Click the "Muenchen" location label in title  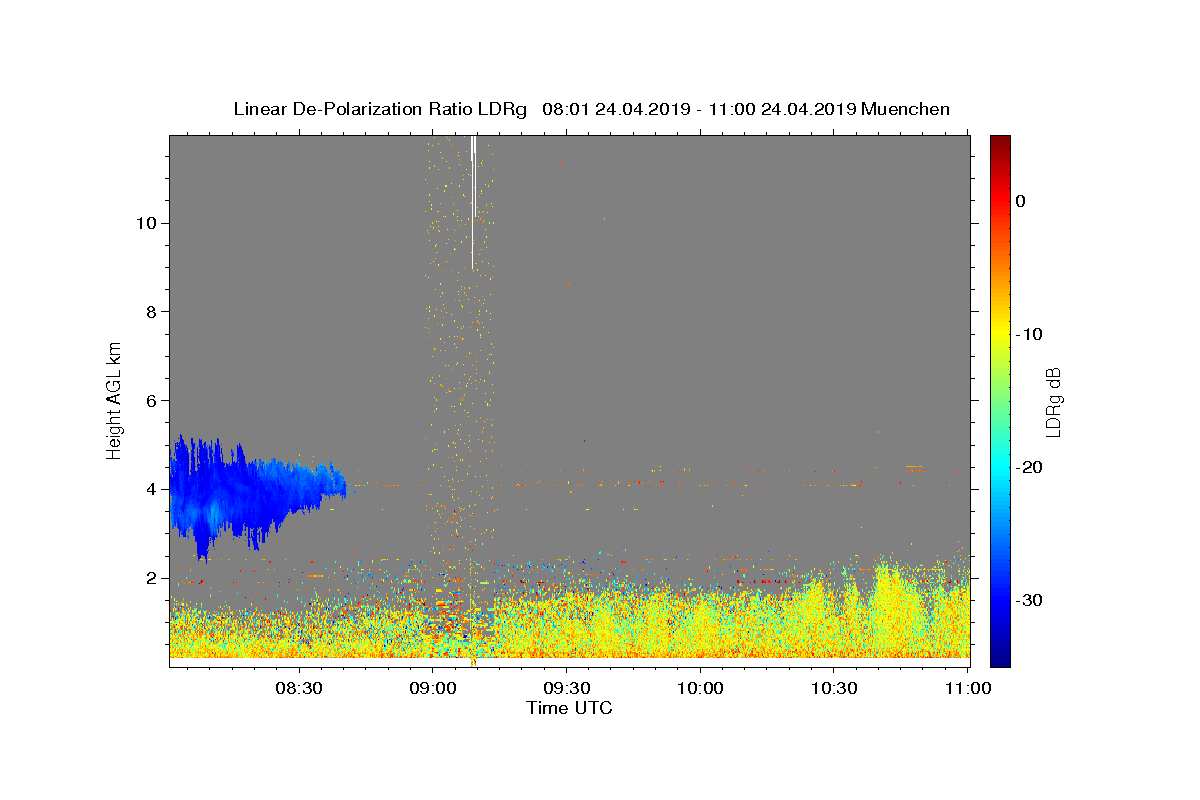tap(906, 109)
